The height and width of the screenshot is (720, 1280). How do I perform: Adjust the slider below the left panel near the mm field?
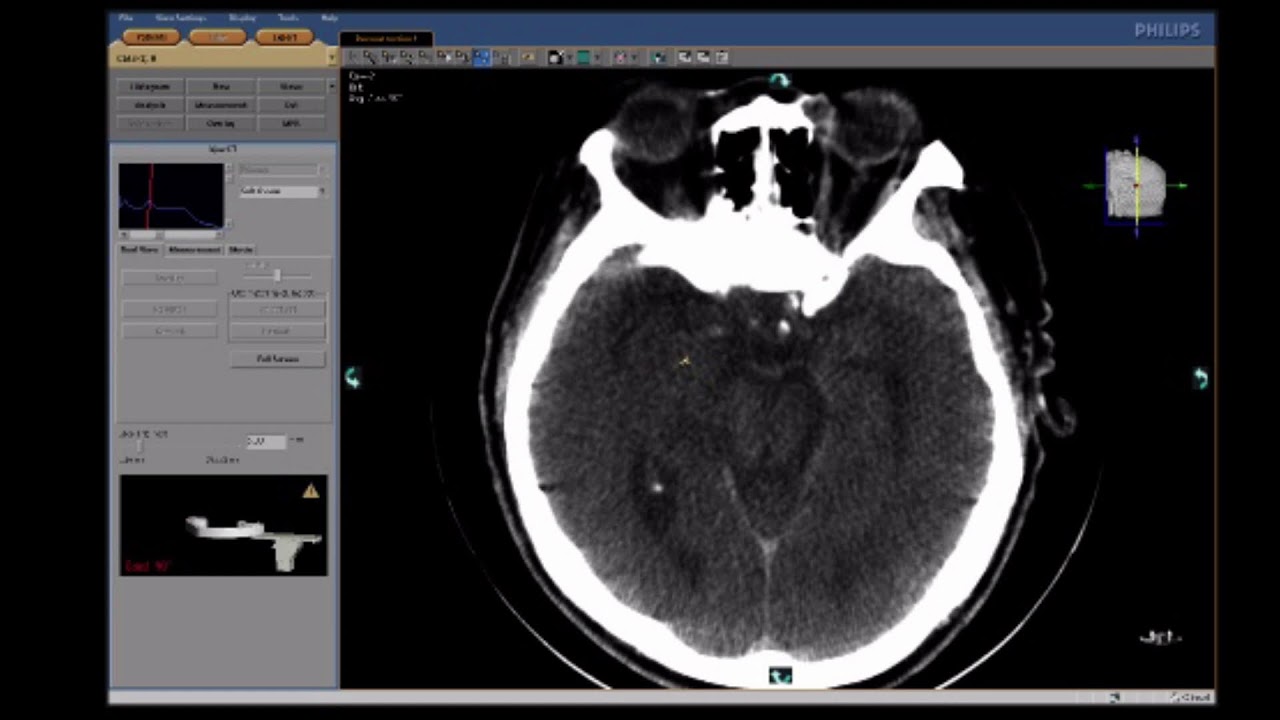(138, 448)
